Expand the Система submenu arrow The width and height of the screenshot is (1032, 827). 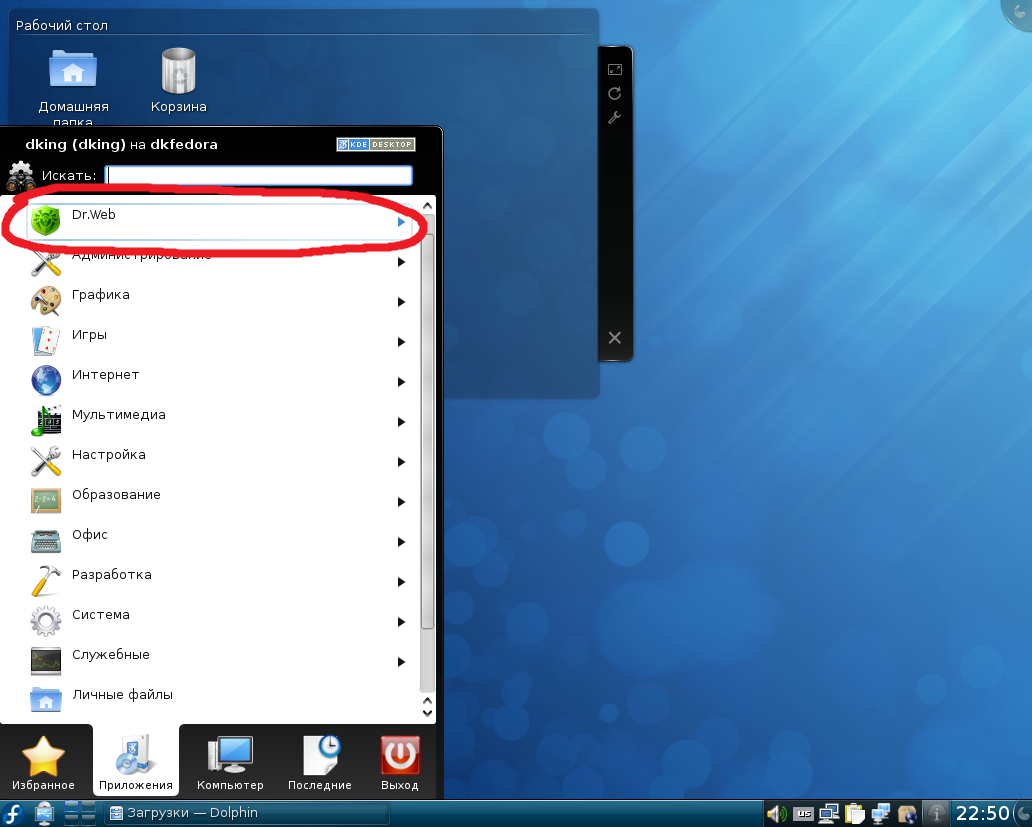click(x=401, y=622)
